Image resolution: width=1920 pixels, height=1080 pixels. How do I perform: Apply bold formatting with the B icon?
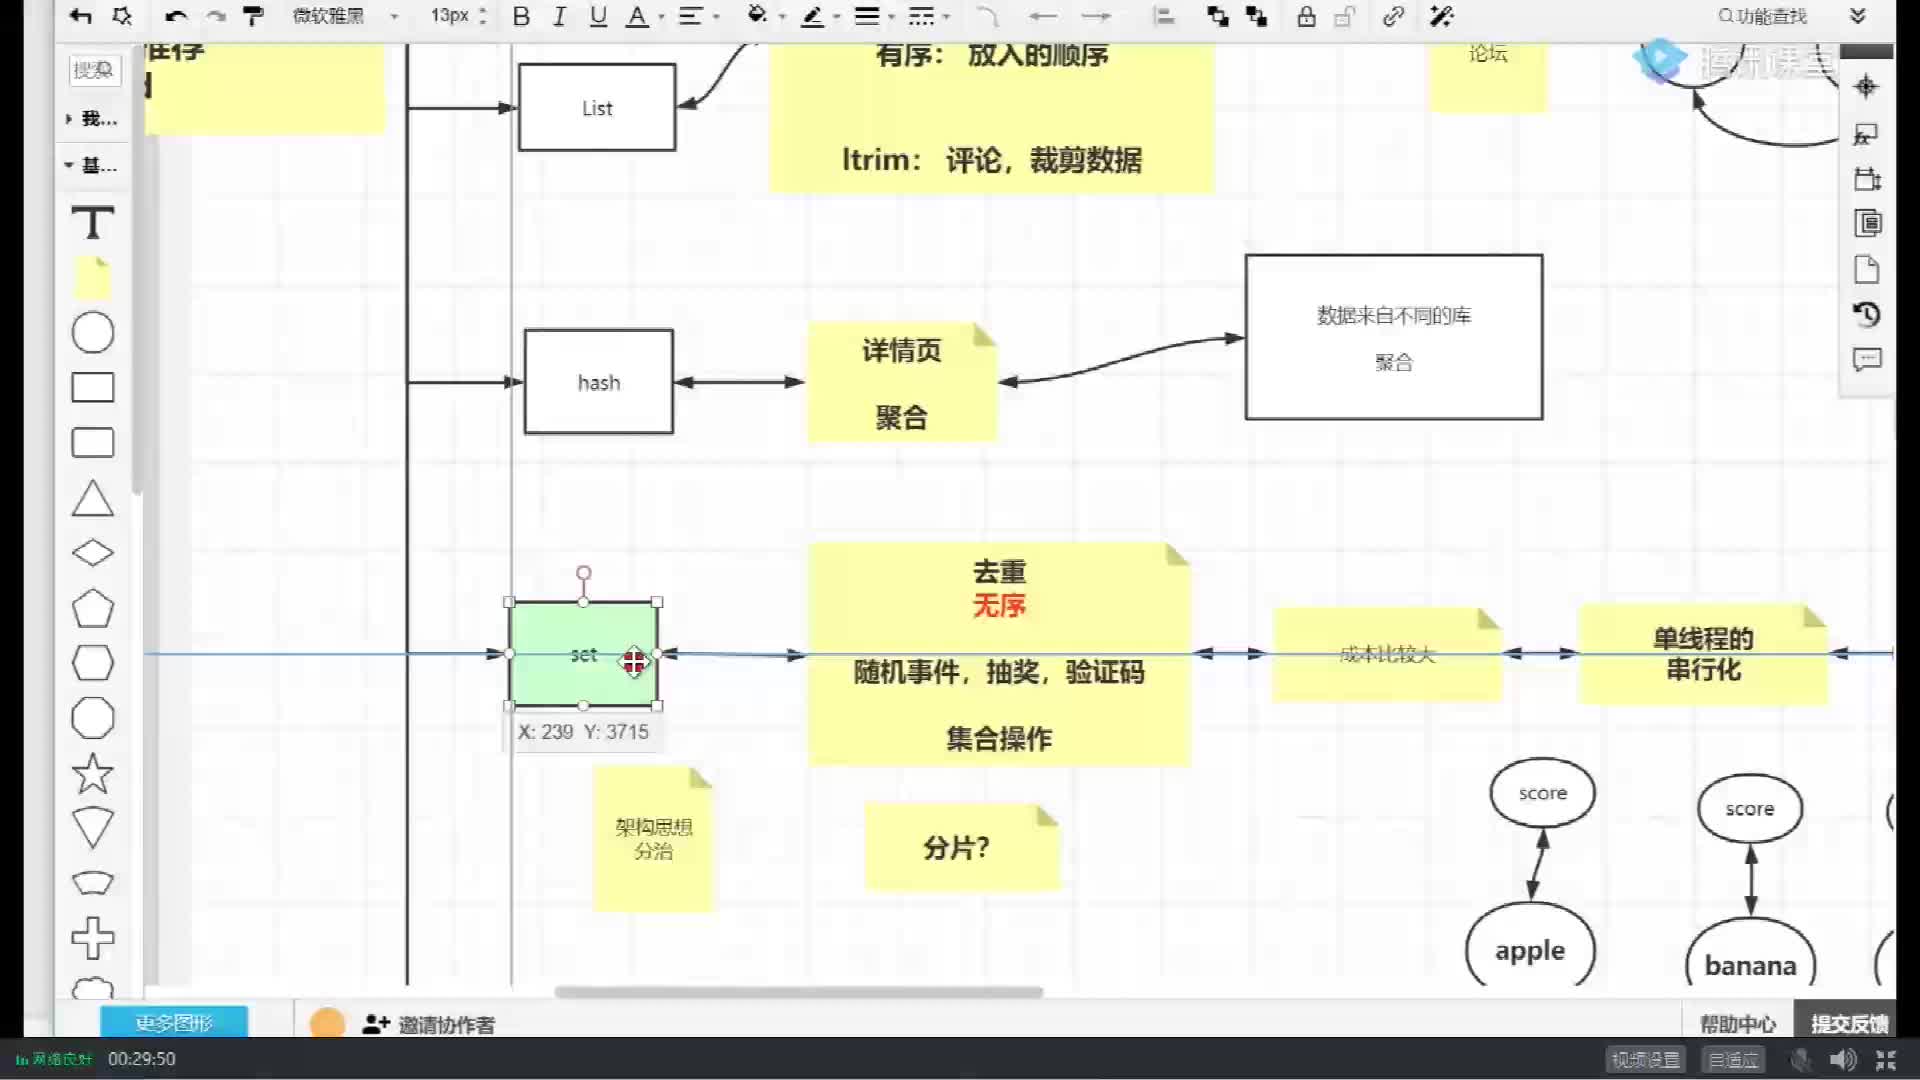click(x=521, y=16)
